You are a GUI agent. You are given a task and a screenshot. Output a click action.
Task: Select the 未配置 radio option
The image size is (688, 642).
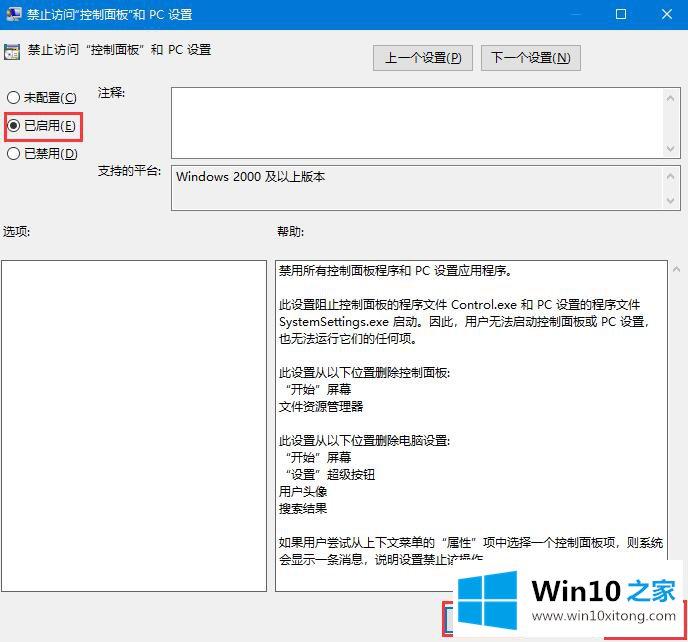tap(13, 98)
